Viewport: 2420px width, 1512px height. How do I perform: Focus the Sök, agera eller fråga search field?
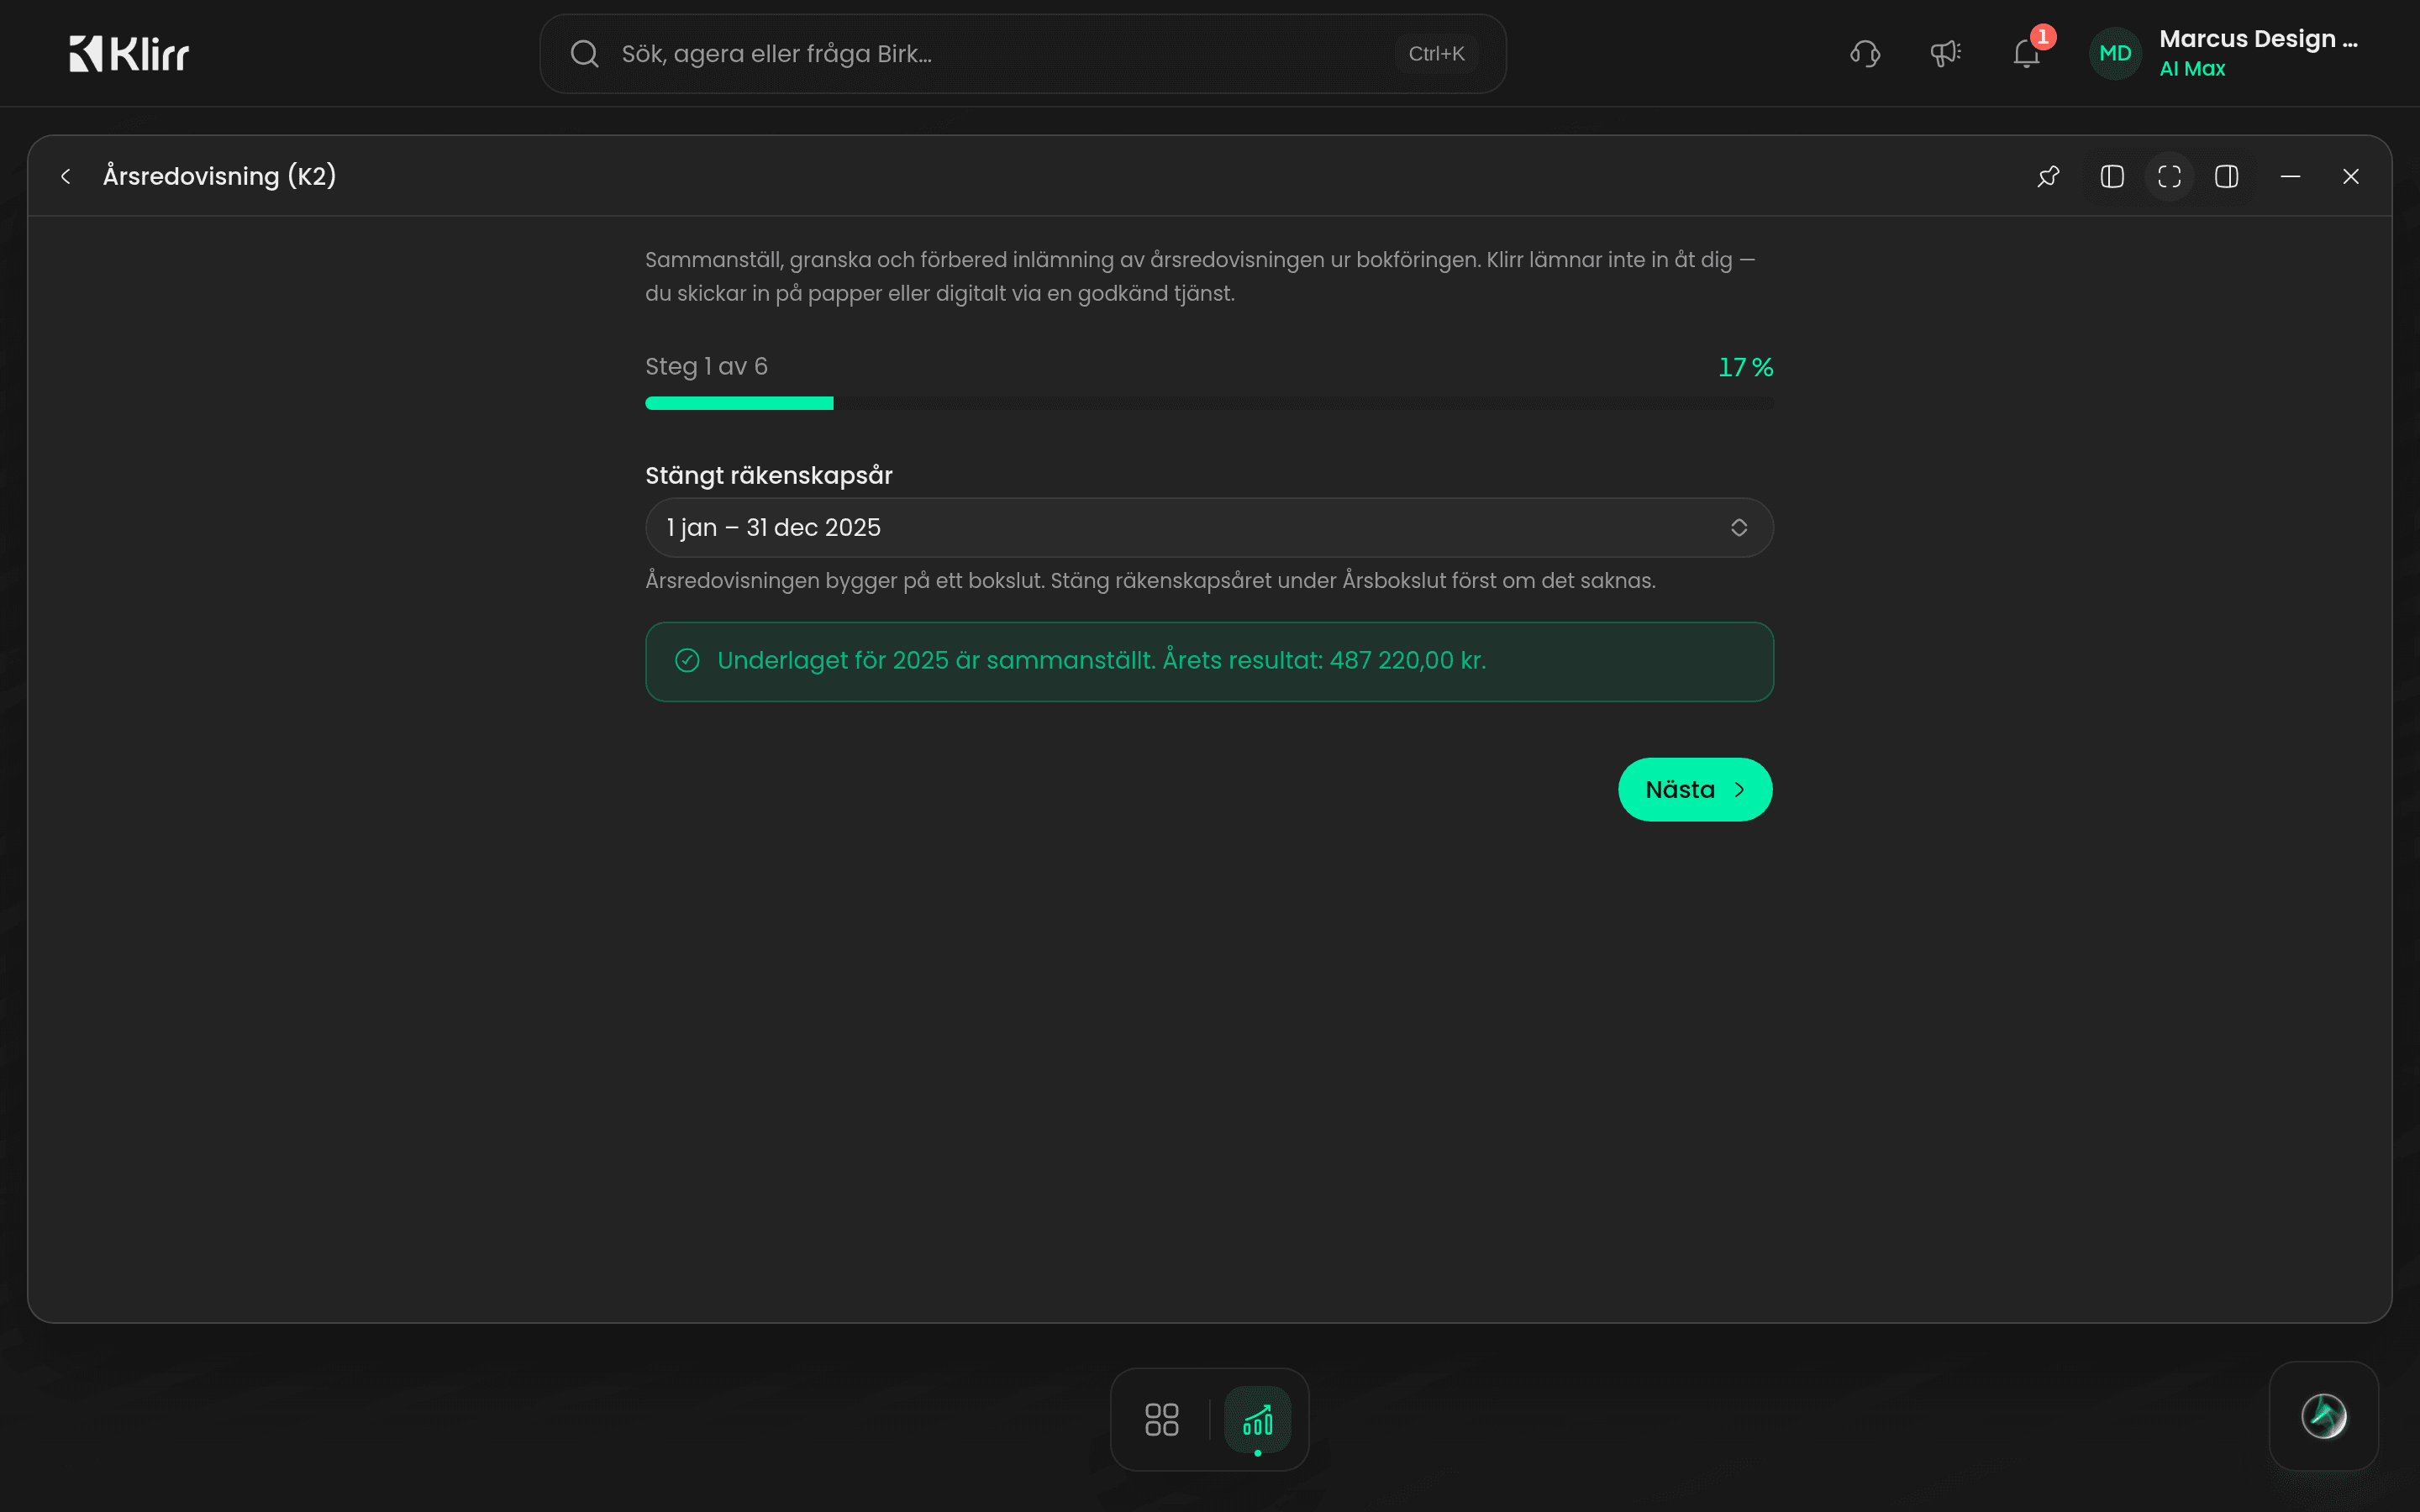tap(1022, 54)
